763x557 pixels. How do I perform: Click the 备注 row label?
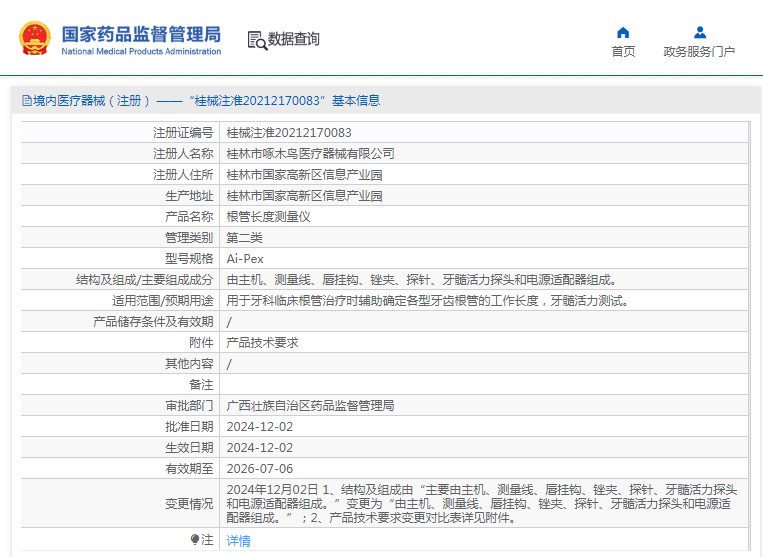point(201,384)
